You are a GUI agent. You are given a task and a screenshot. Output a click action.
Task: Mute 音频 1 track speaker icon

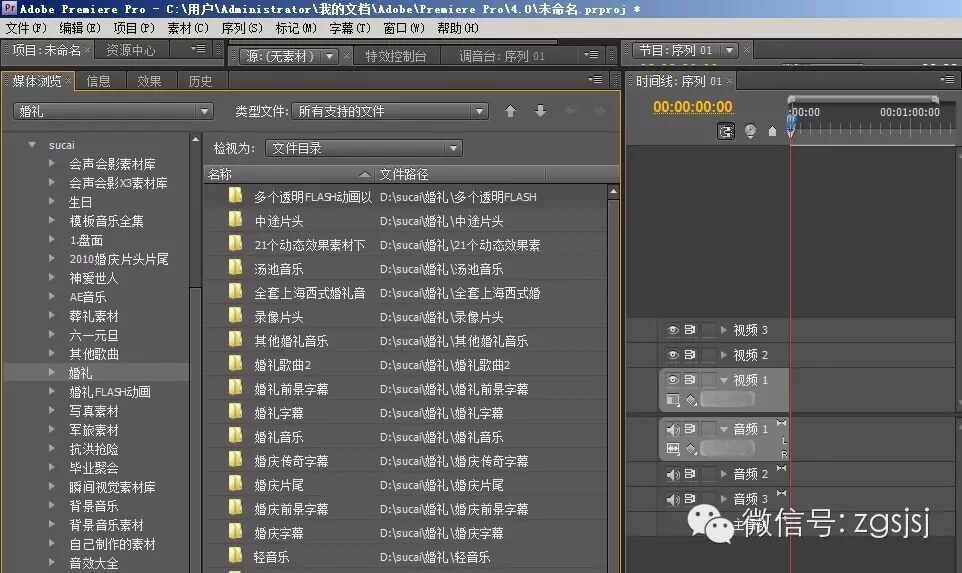(673, 429)
